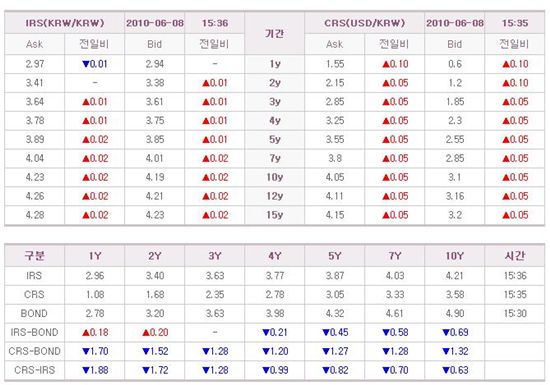Select the BOND row label
This screenshot has height=385, width=550.
tap(34, 313)
